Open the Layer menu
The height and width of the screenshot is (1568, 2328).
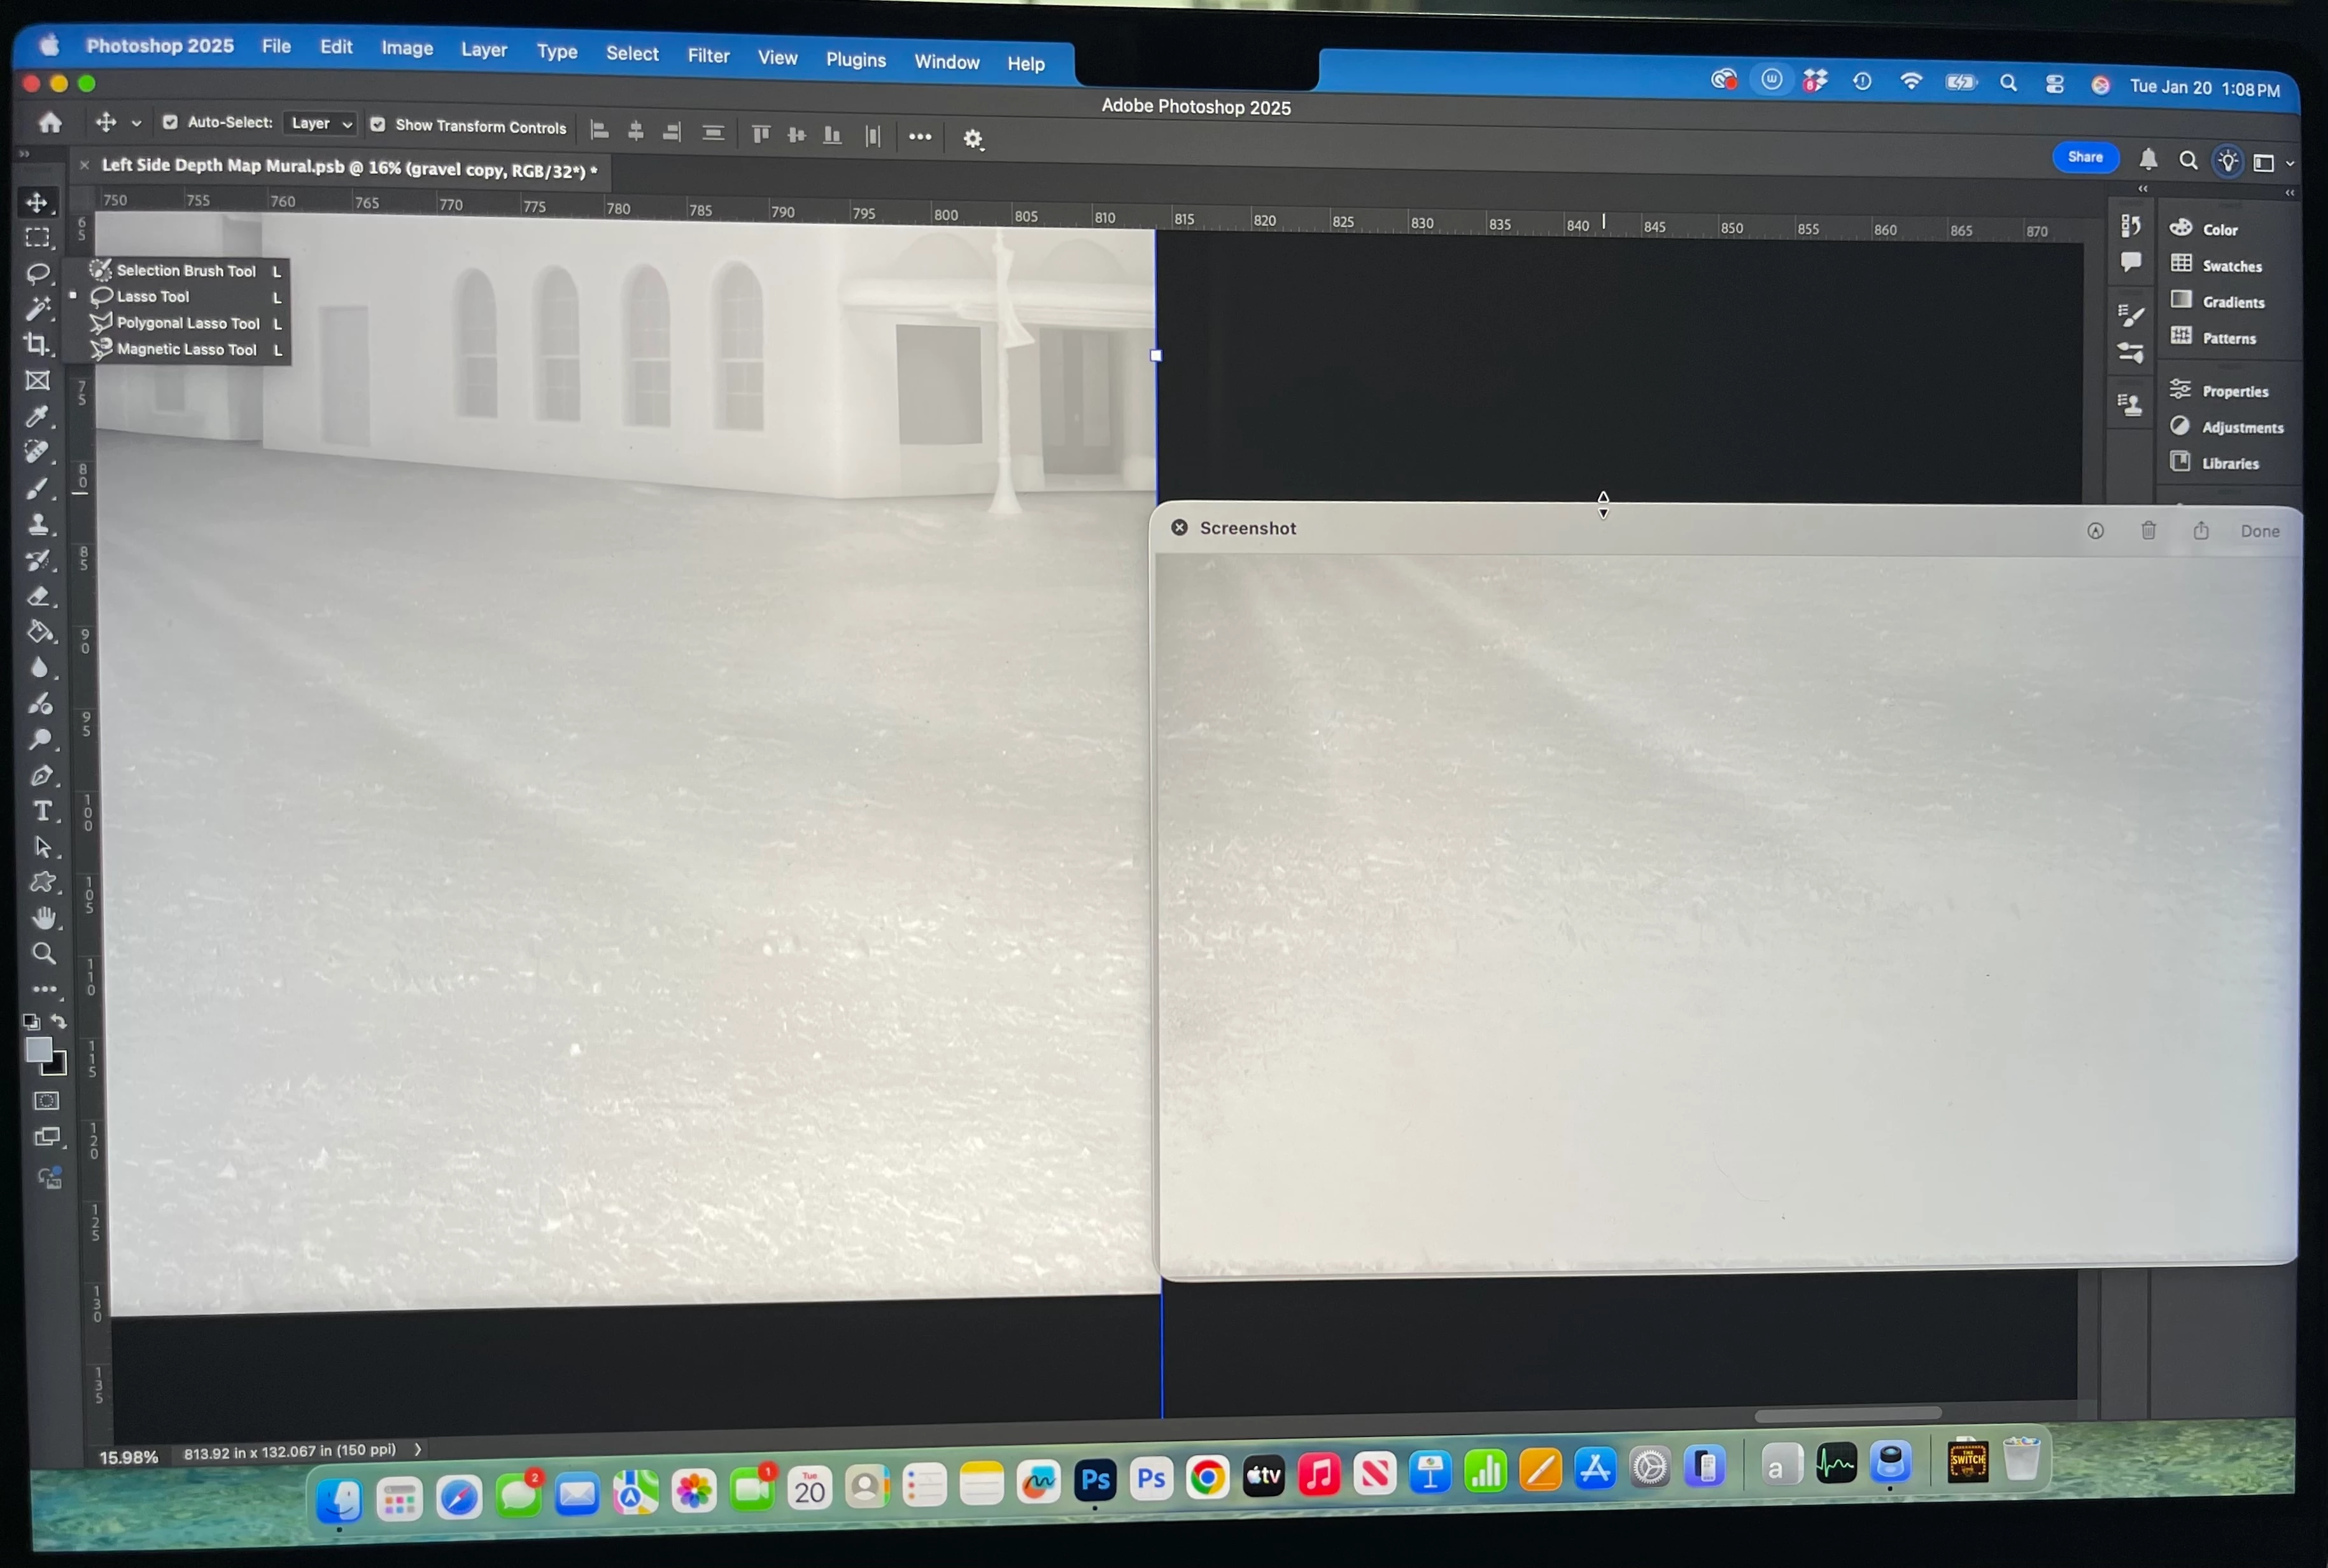484,49
